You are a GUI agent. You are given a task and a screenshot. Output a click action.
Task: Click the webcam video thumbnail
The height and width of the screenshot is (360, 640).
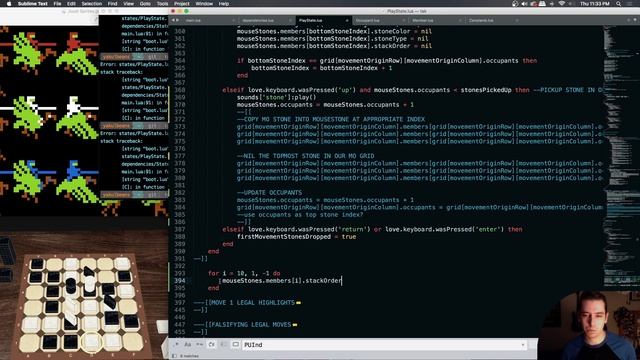pyautogui.click(x=589, y=325)
